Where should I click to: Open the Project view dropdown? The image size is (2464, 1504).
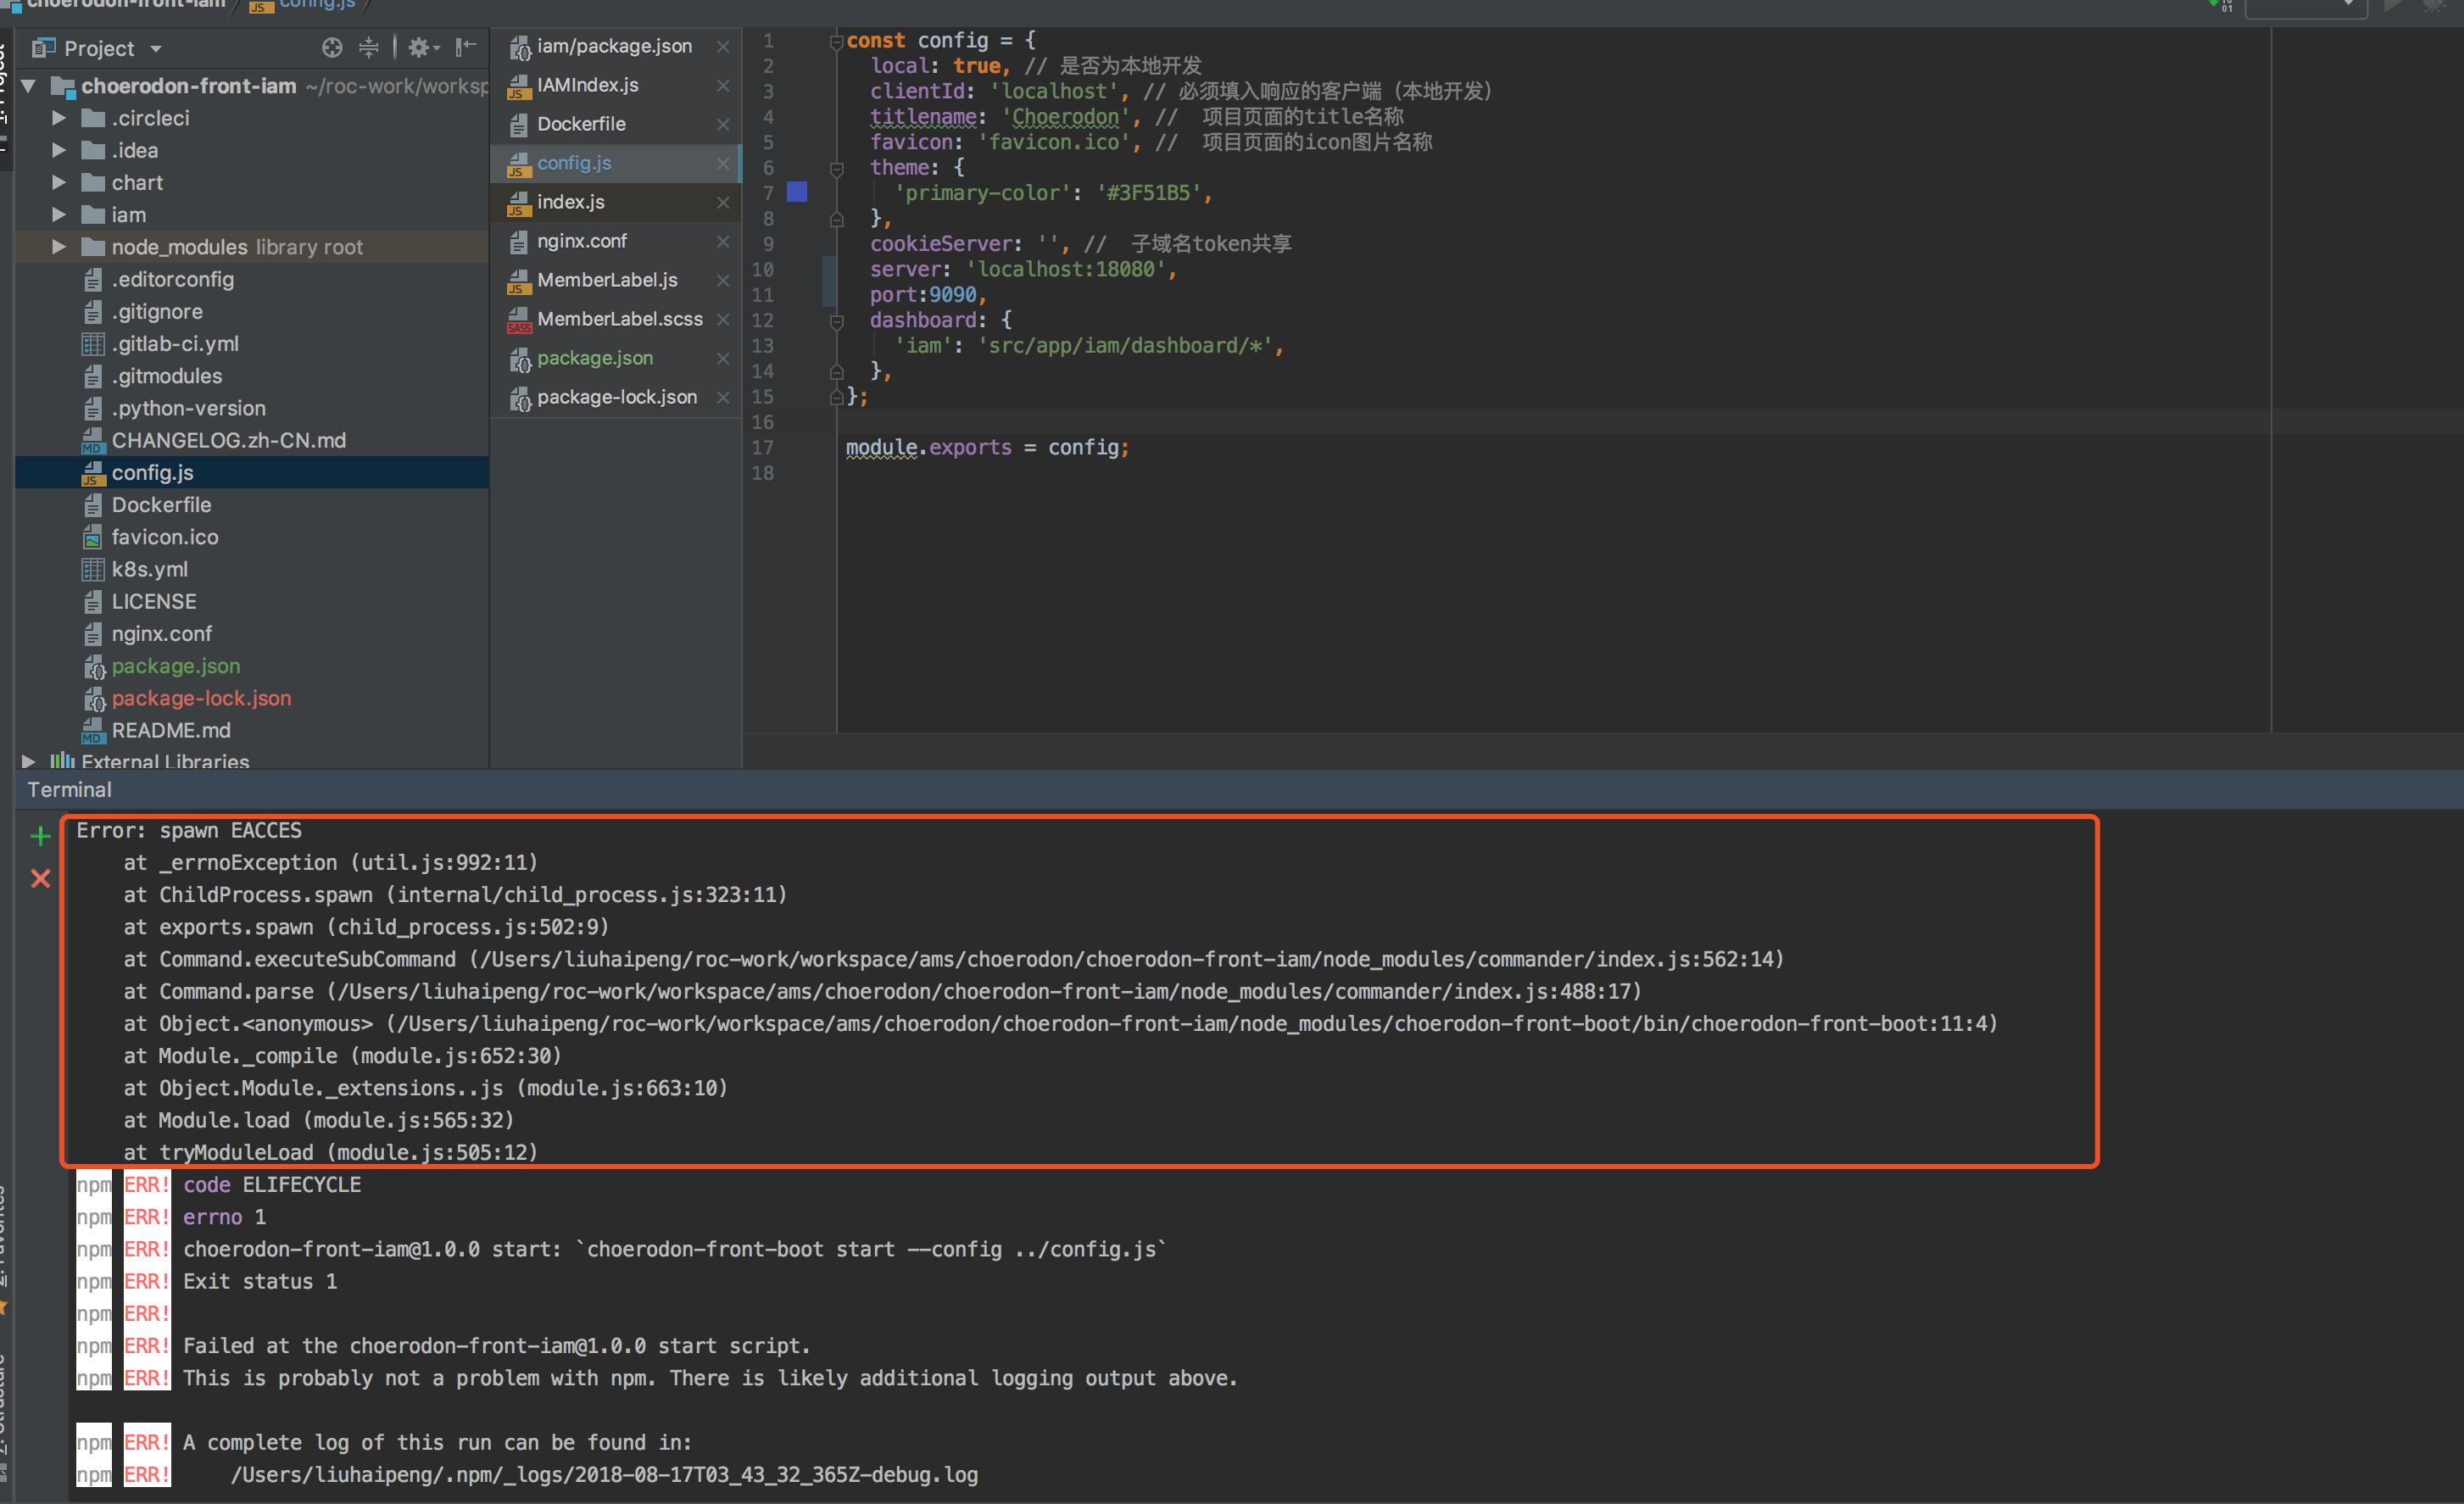click(x=97, y=48)
